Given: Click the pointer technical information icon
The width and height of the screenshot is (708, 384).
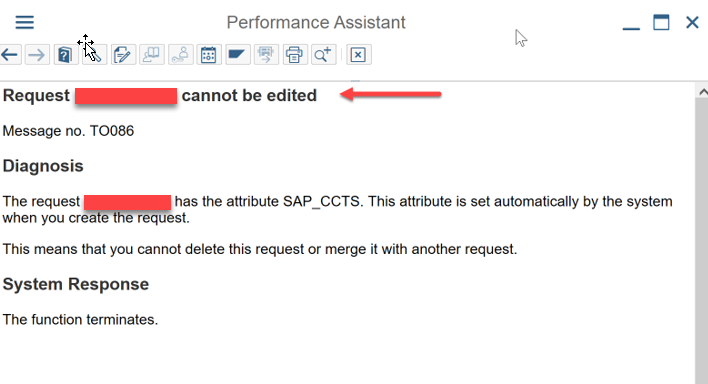Looking at the screenshot, I should 94,55.
